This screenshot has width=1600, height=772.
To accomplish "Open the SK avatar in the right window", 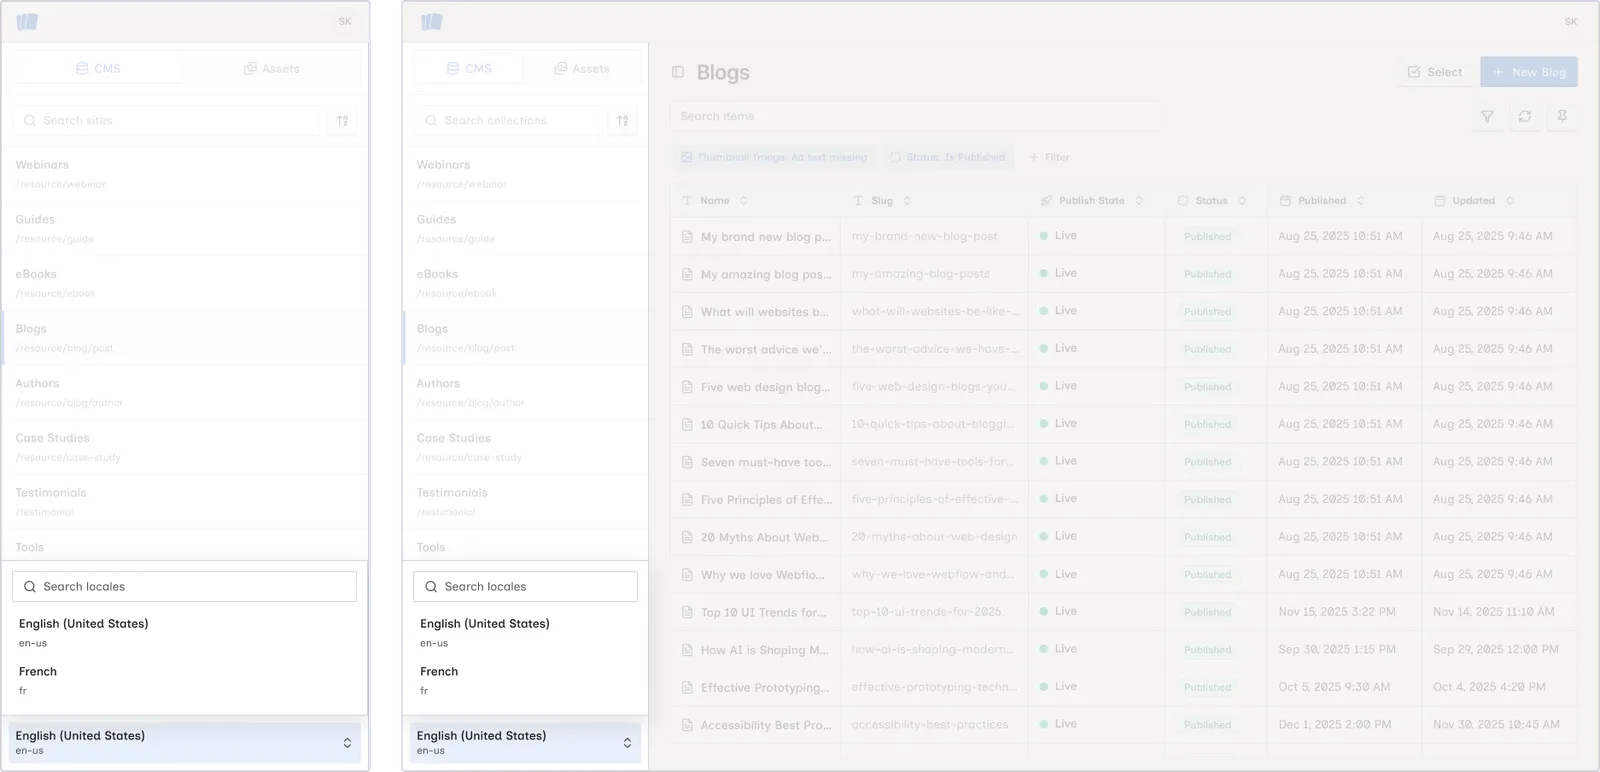I will pos(1571,22).
